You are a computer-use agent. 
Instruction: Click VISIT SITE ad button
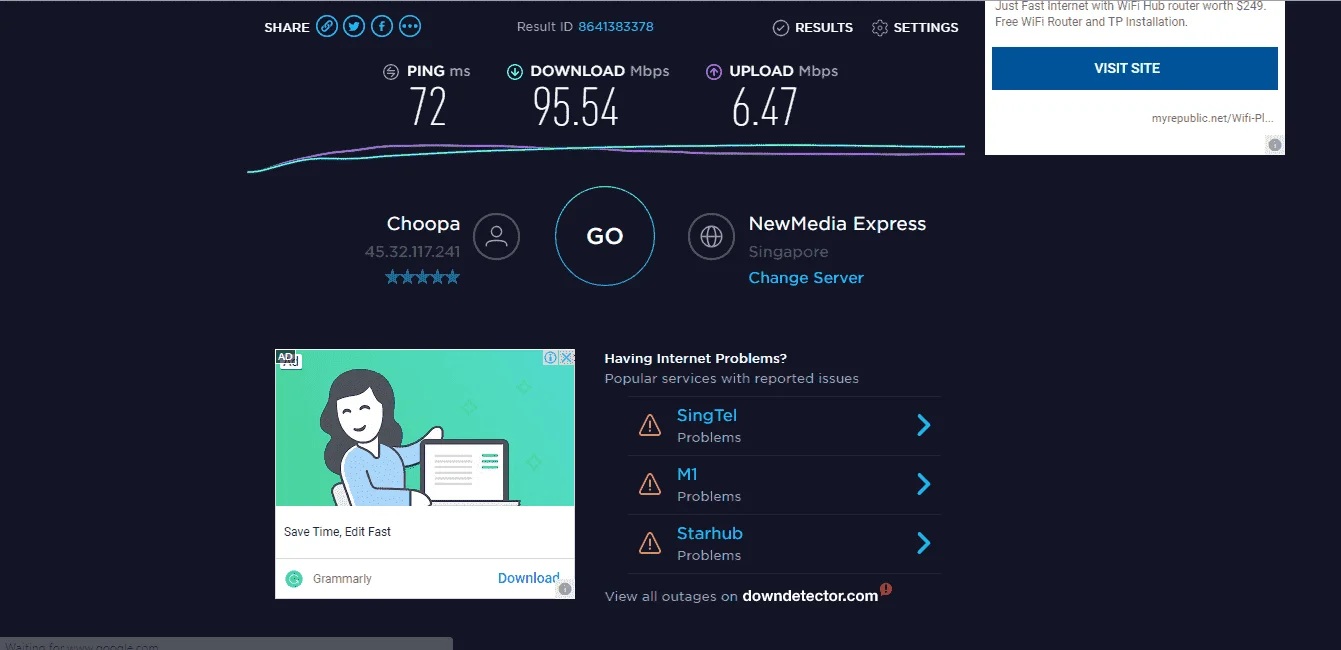click(x=1135, y=68)
